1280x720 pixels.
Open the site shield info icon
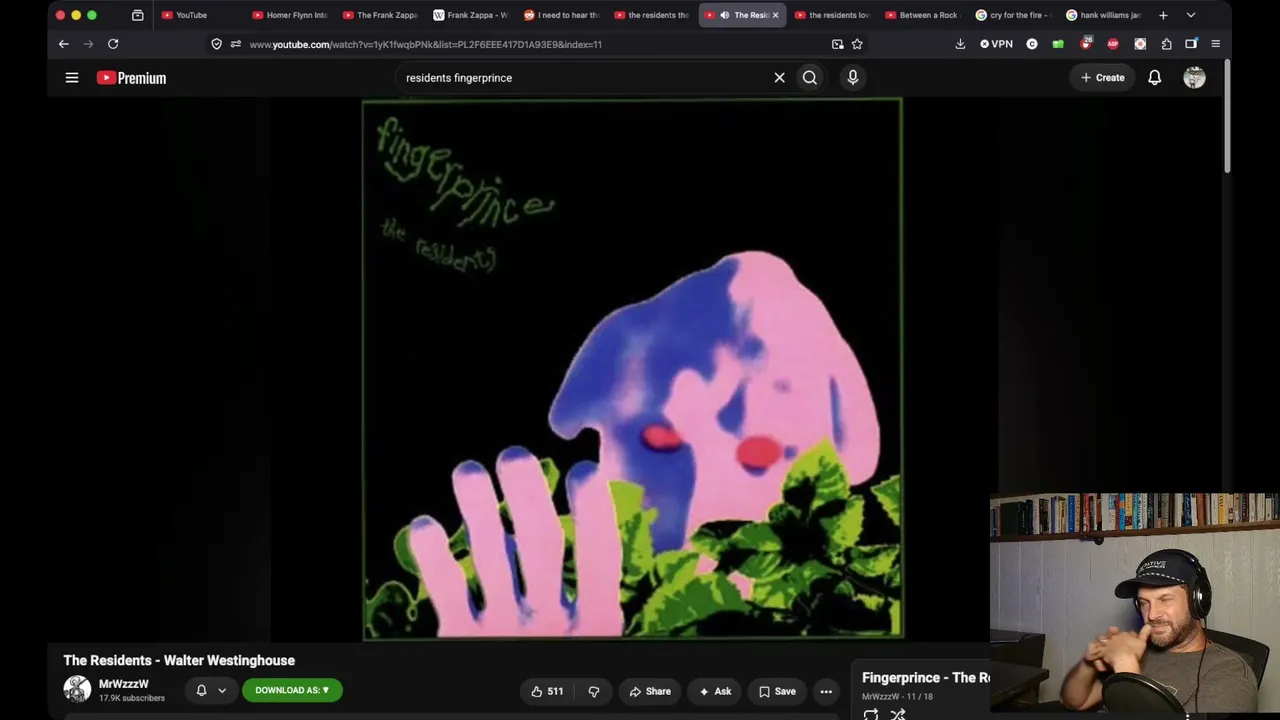[216, 44]
